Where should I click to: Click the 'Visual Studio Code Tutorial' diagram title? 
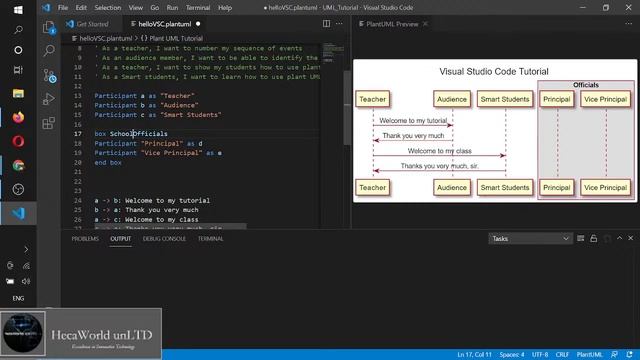[494, 71]
